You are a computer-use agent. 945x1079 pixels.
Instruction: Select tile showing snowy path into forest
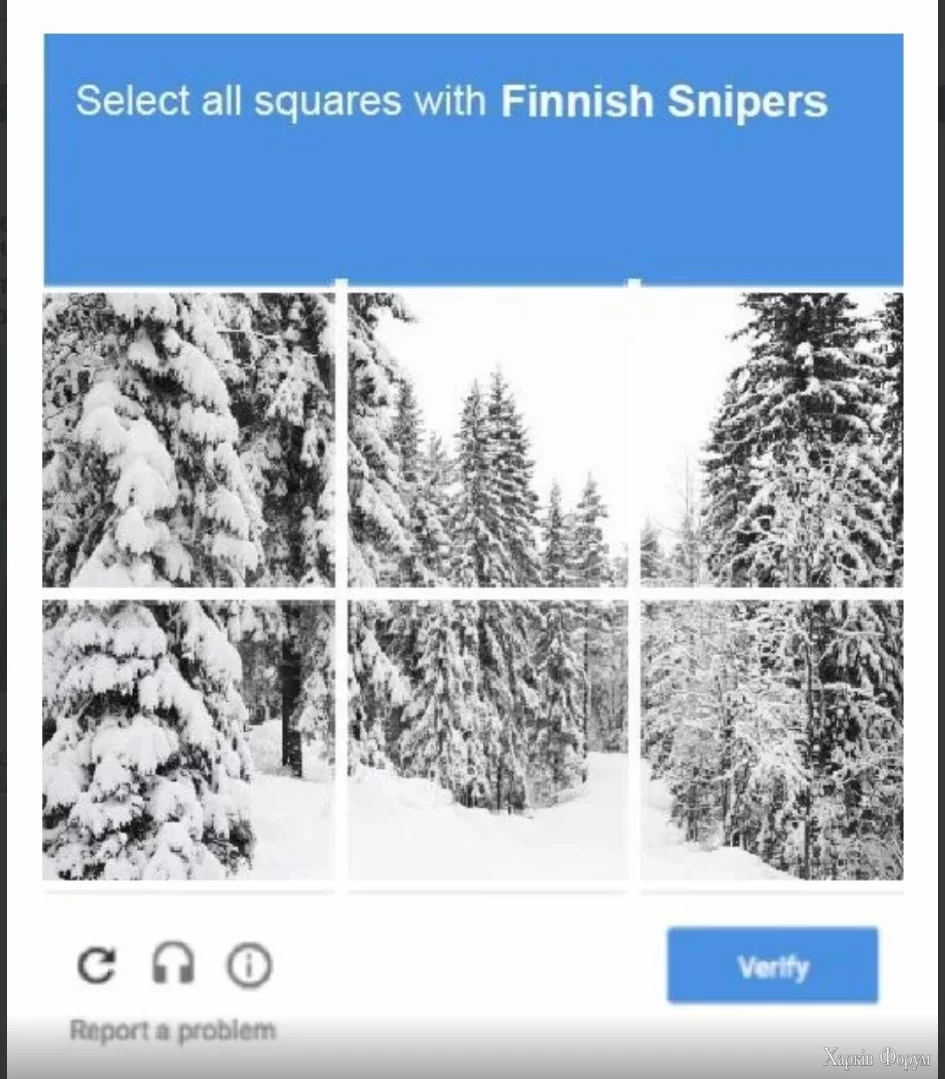point(487,740)
